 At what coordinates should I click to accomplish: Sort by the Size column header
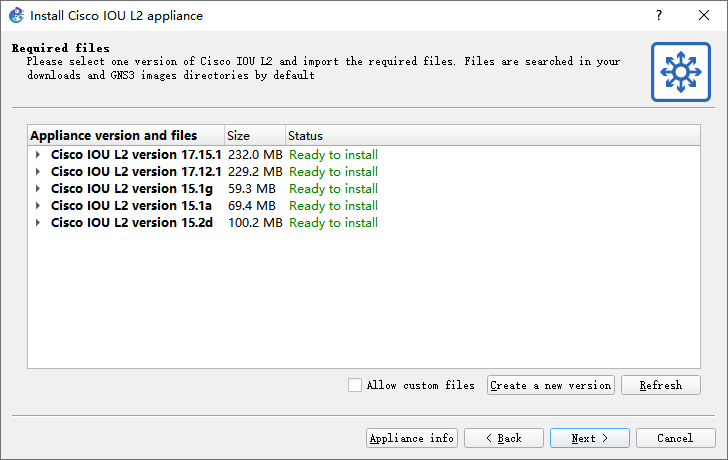point(254,136)
